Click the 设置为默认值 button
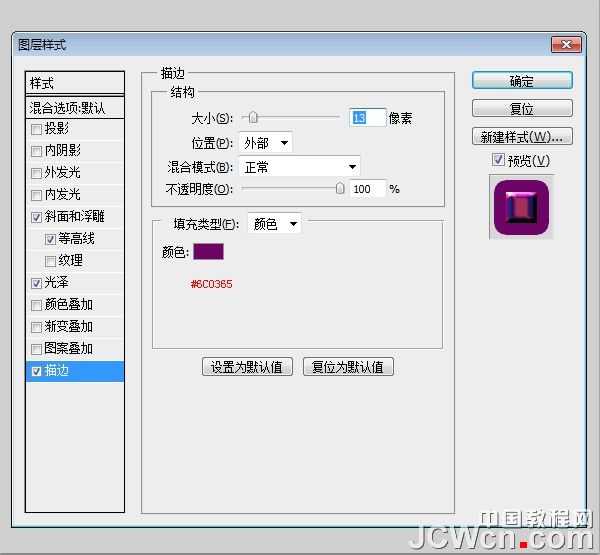The height and width of the screenshot is (555, 600). pyautogui.click(x=247, y=367)
